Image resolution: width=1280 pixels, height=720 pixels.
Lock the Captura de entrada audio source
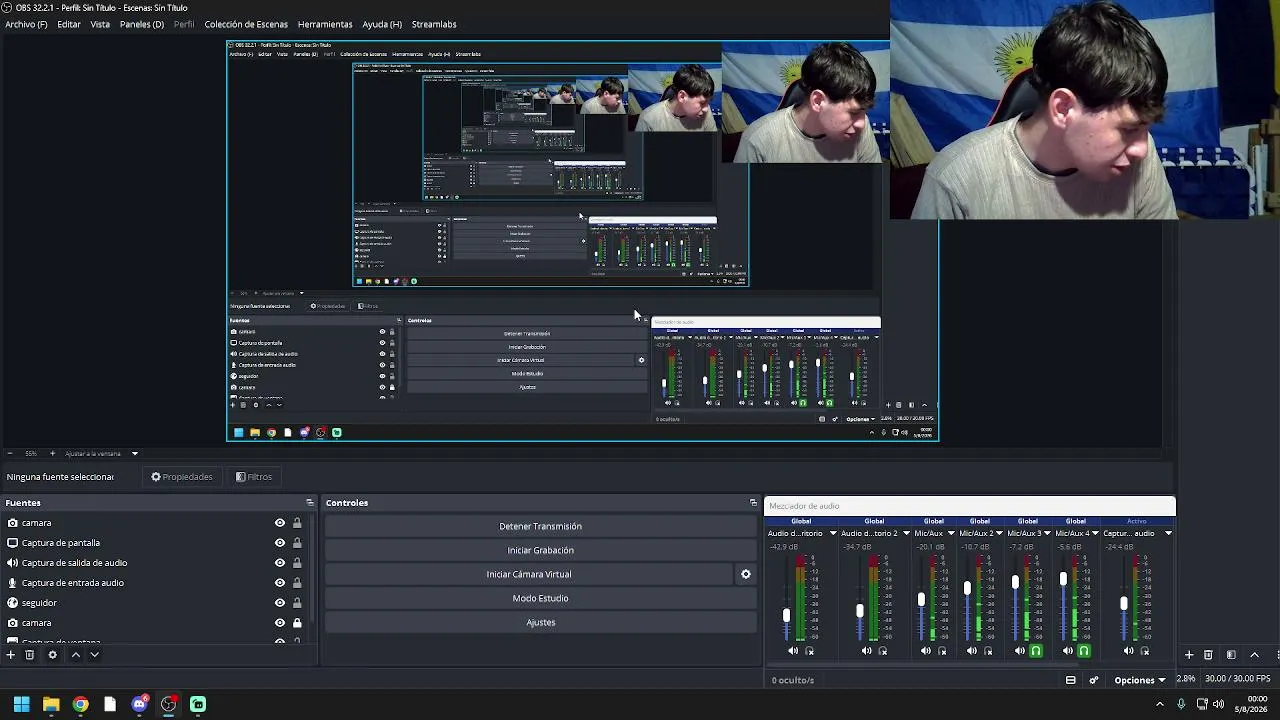(297, 583)
